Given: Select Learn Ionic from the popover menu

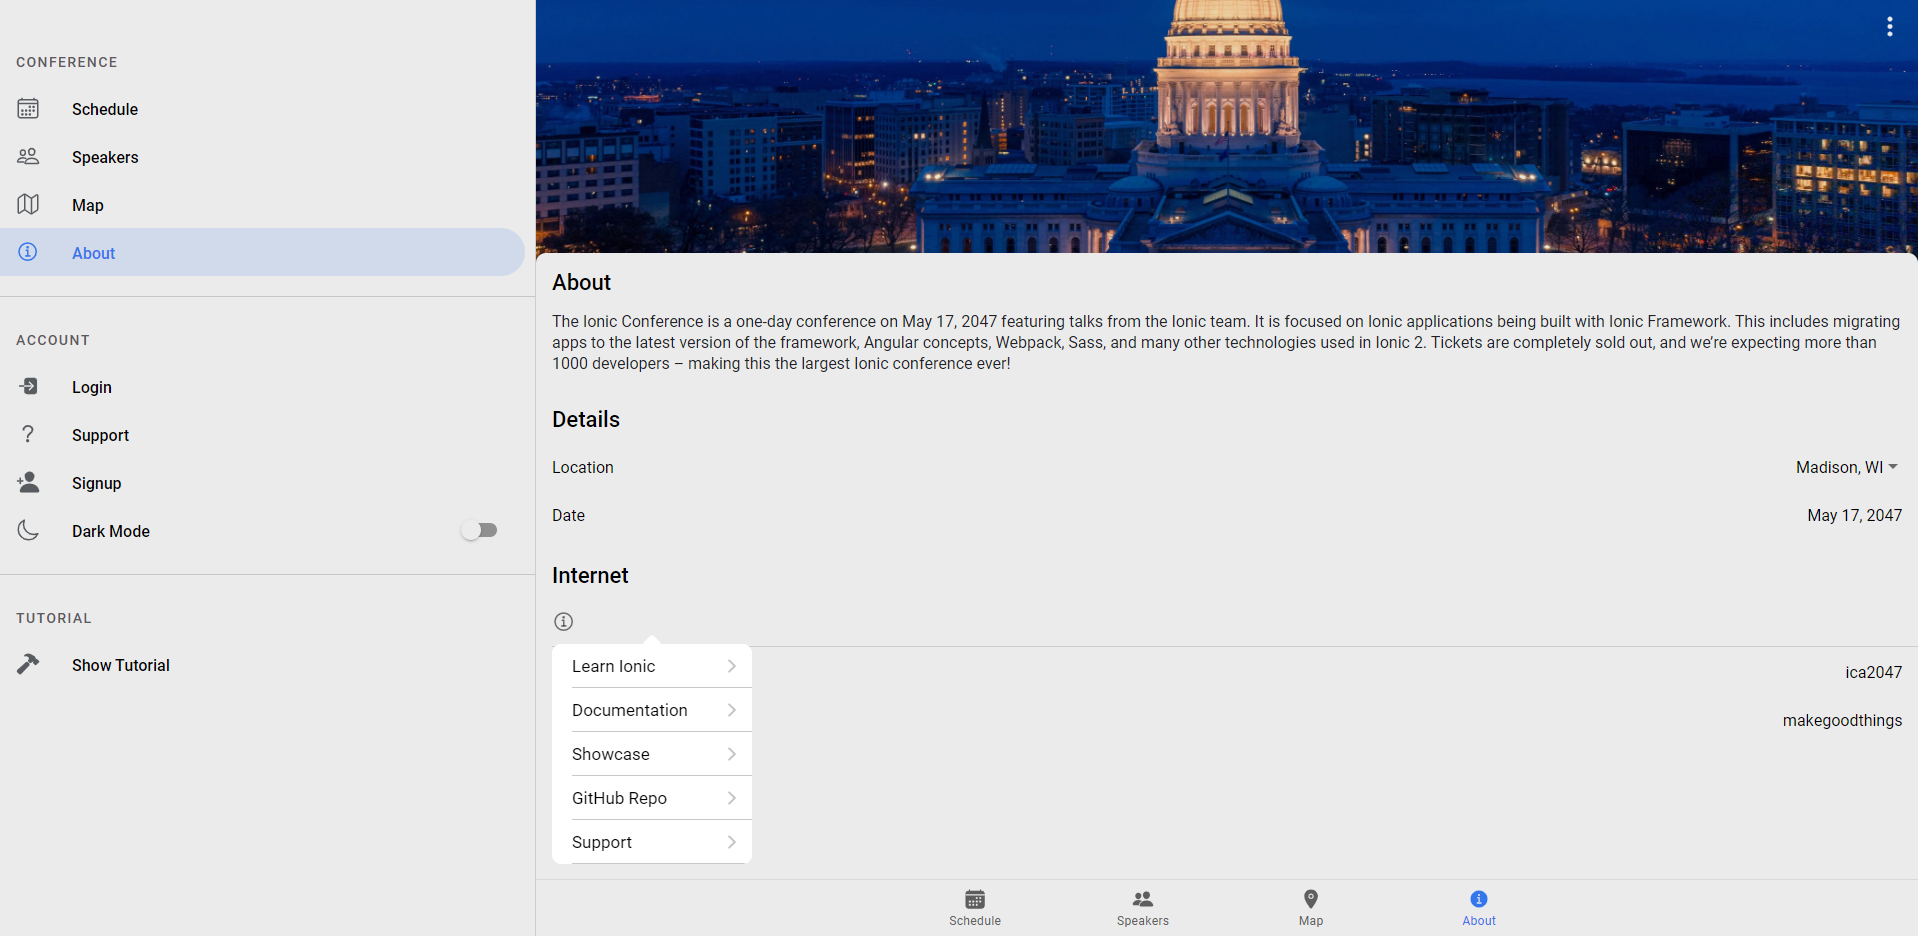Looking at the screenshot, I should pos(651,665).
